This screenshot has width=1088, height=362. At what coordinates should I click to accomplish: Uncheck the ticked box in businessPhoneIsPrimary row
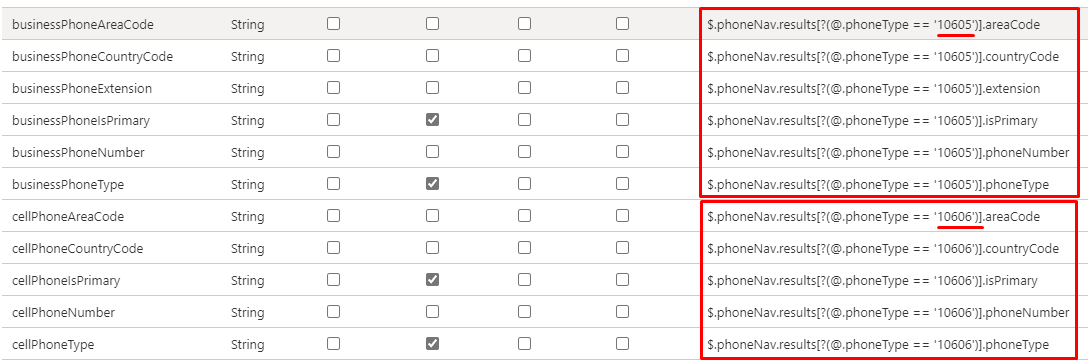432,120
